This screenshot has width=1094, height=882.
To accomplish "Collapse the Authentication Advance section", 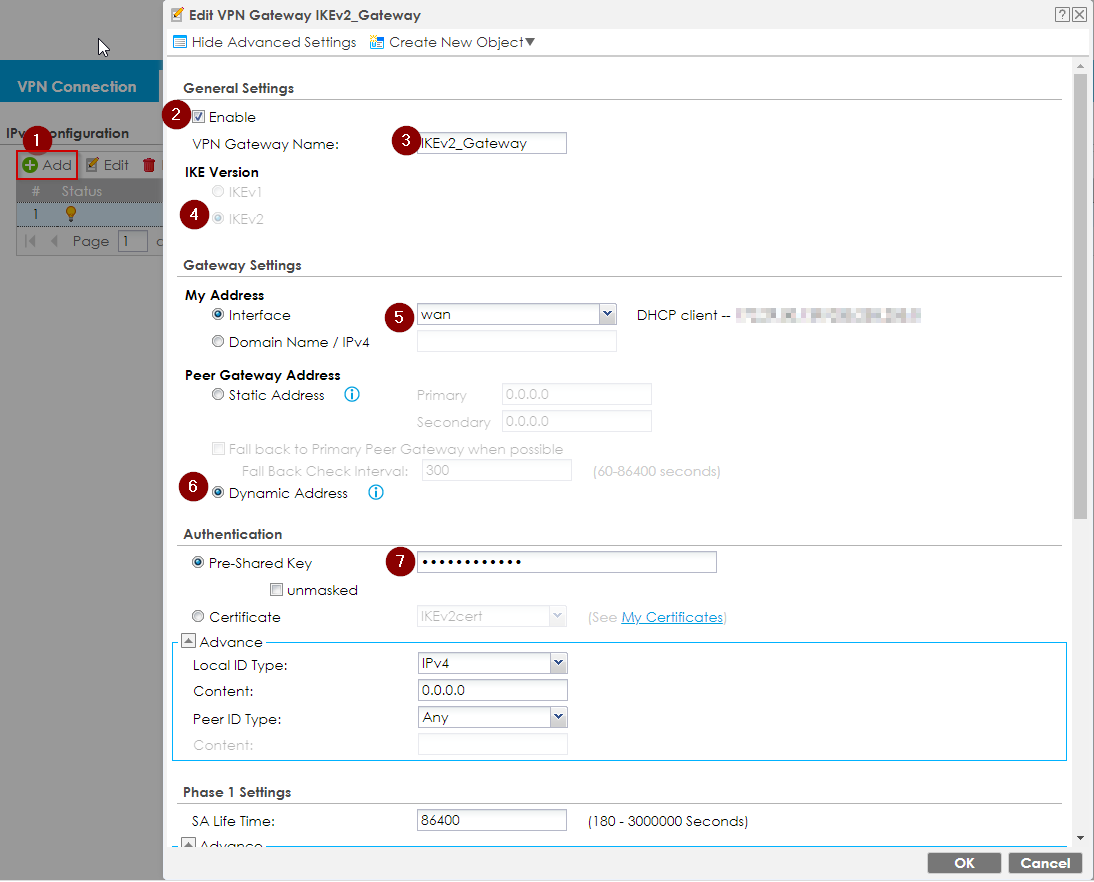I will 188,642.
